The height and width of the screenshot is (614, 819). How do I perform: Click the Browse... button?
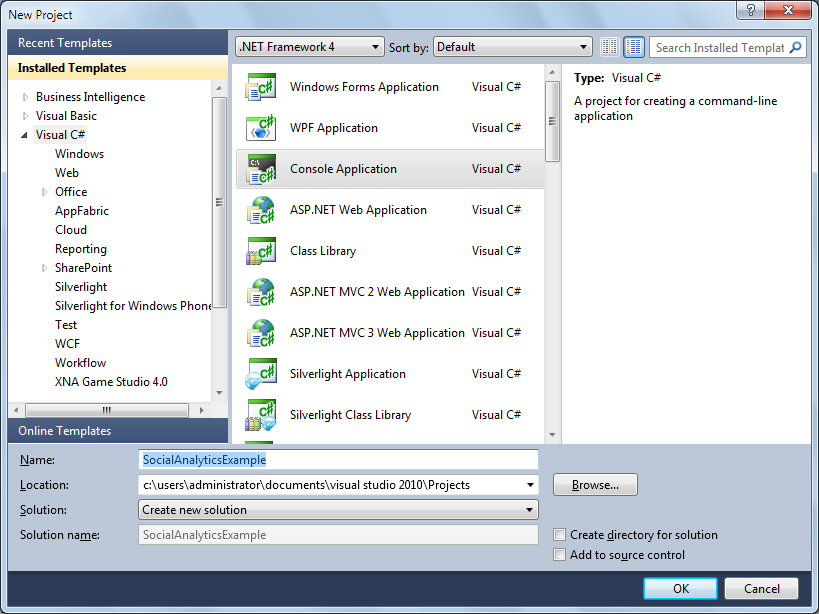click(595, 485)
